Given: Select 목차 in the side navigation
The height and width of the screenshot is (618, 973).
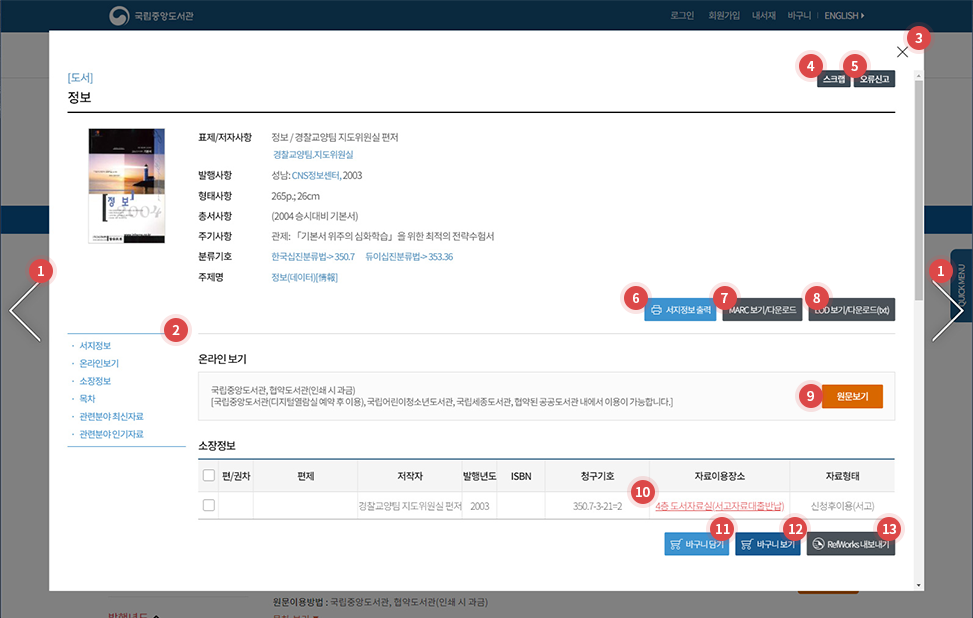Looking at the screenshot, I should point(87,398).
